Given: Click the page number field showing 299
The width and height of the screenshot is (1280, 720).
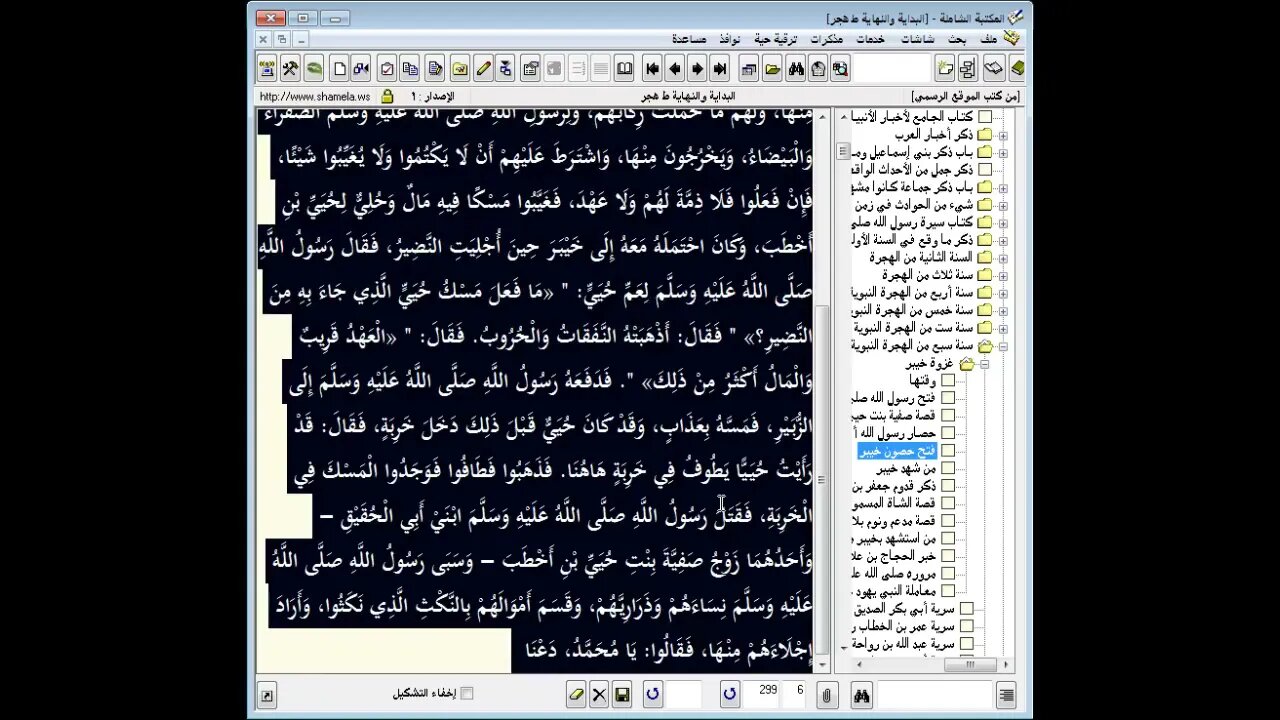Looking at the screenshot, I should coord(763,693).
